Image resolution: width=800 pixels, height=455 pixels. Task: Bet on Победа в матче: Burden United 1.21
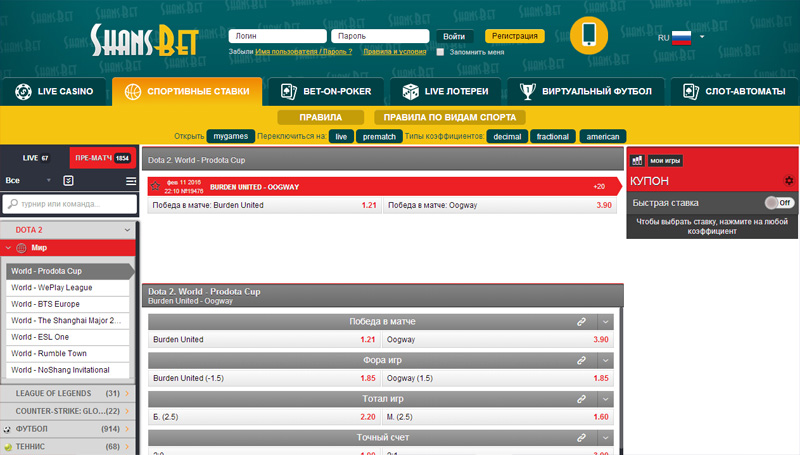tap(264, 205)
